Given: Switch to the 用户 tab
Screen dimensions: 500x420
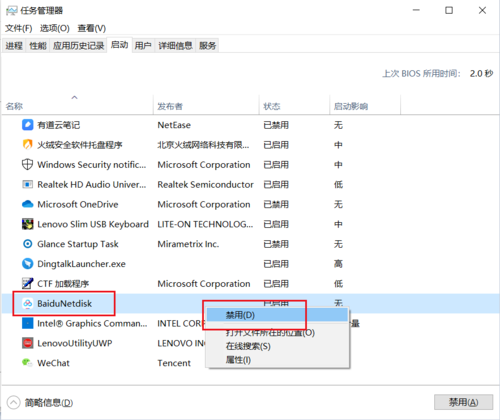Looking at the screenshot, I should click(x=143, y=45).
